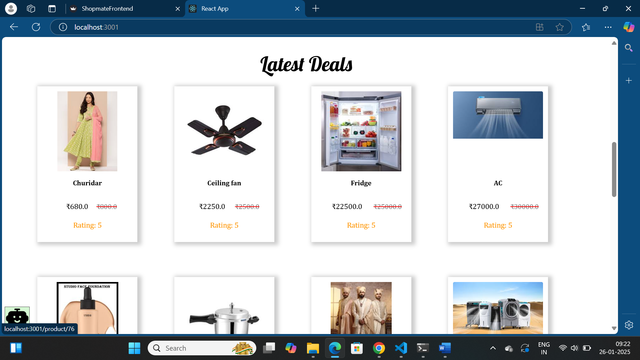
Task: Click the Ceiling fan product name
Action: coord(224,183)
